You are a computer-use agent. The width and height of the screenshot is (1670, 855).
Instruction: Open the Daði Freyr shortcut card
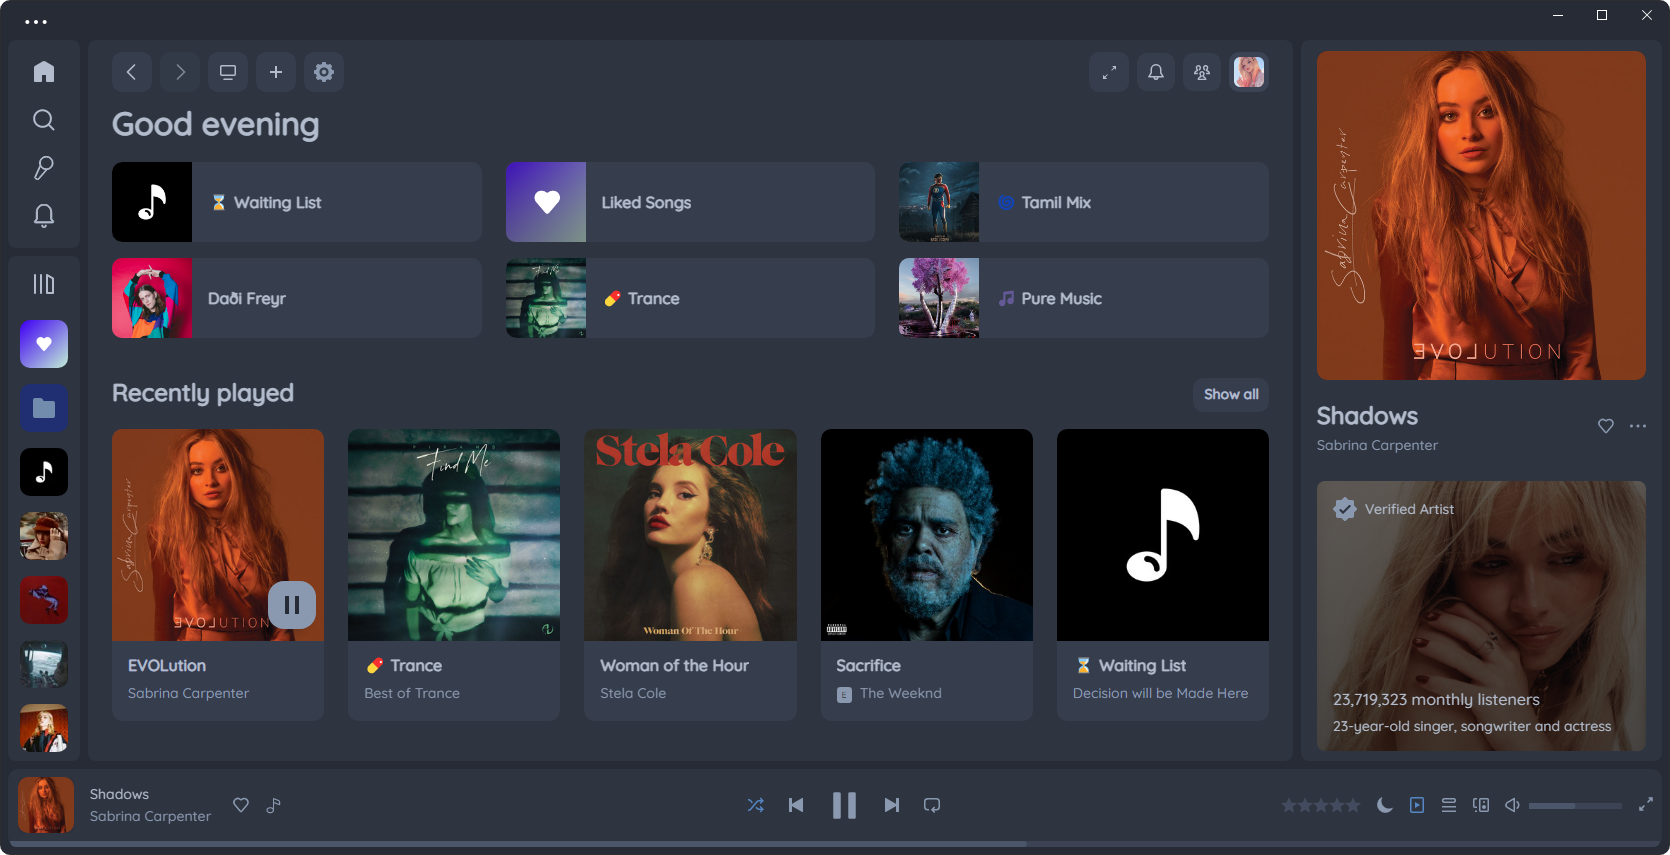coord(296,298)
